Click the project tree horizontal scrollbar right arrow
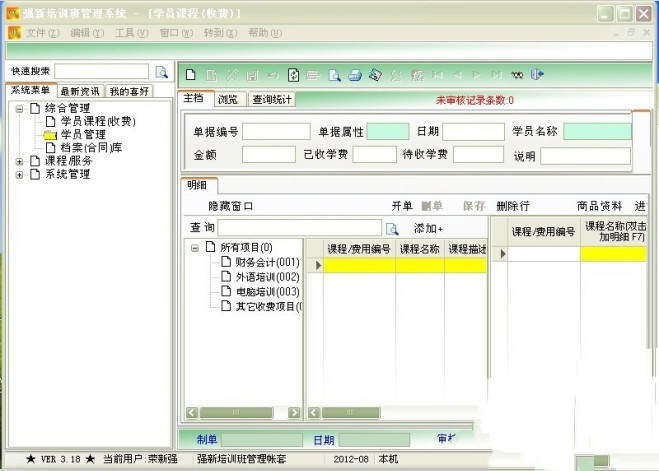This screenshot has height=471, width=659. (x=294, y=413)
